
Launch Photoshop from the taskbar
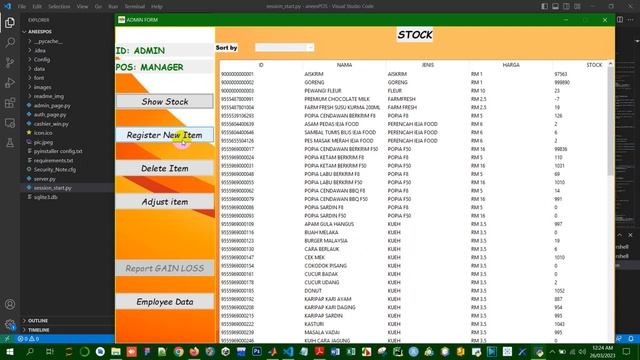[x=257, y=351]
